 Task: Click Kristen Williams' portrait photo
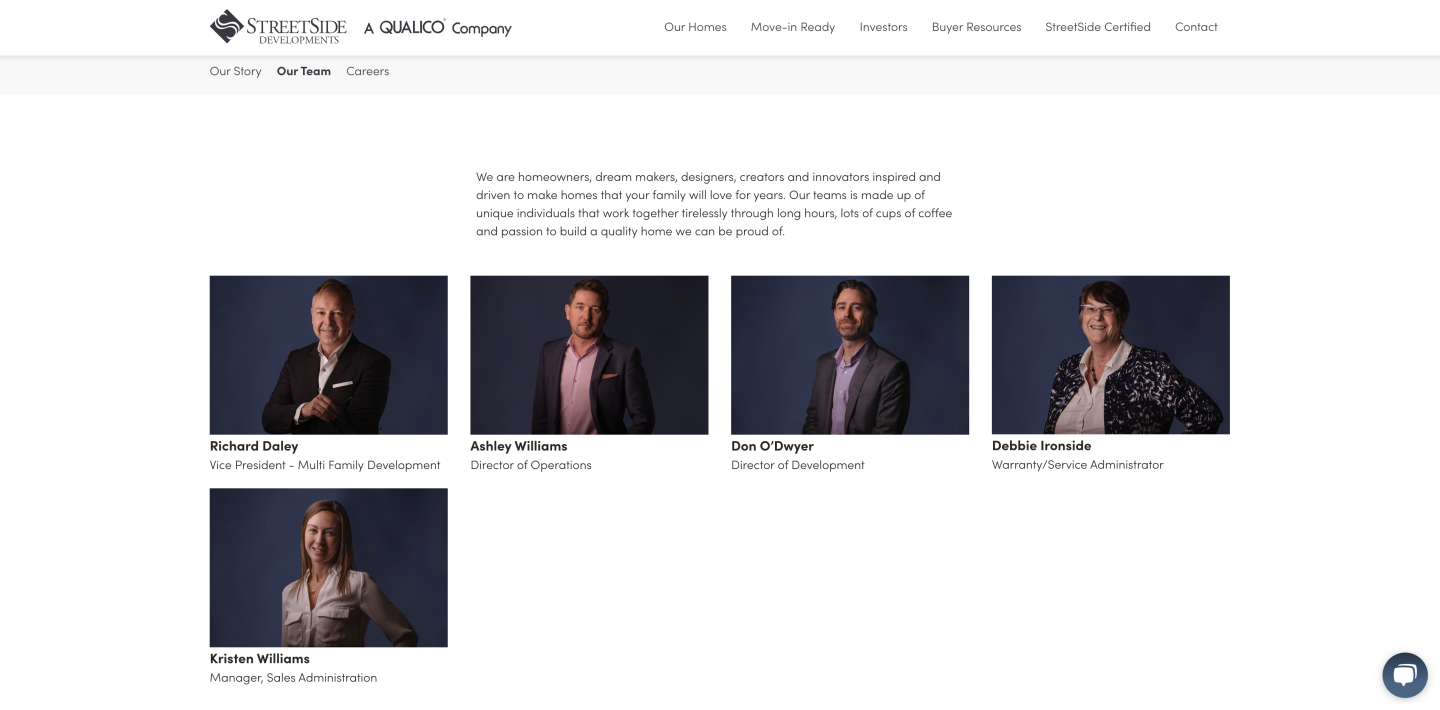click(x=329, y=568)
